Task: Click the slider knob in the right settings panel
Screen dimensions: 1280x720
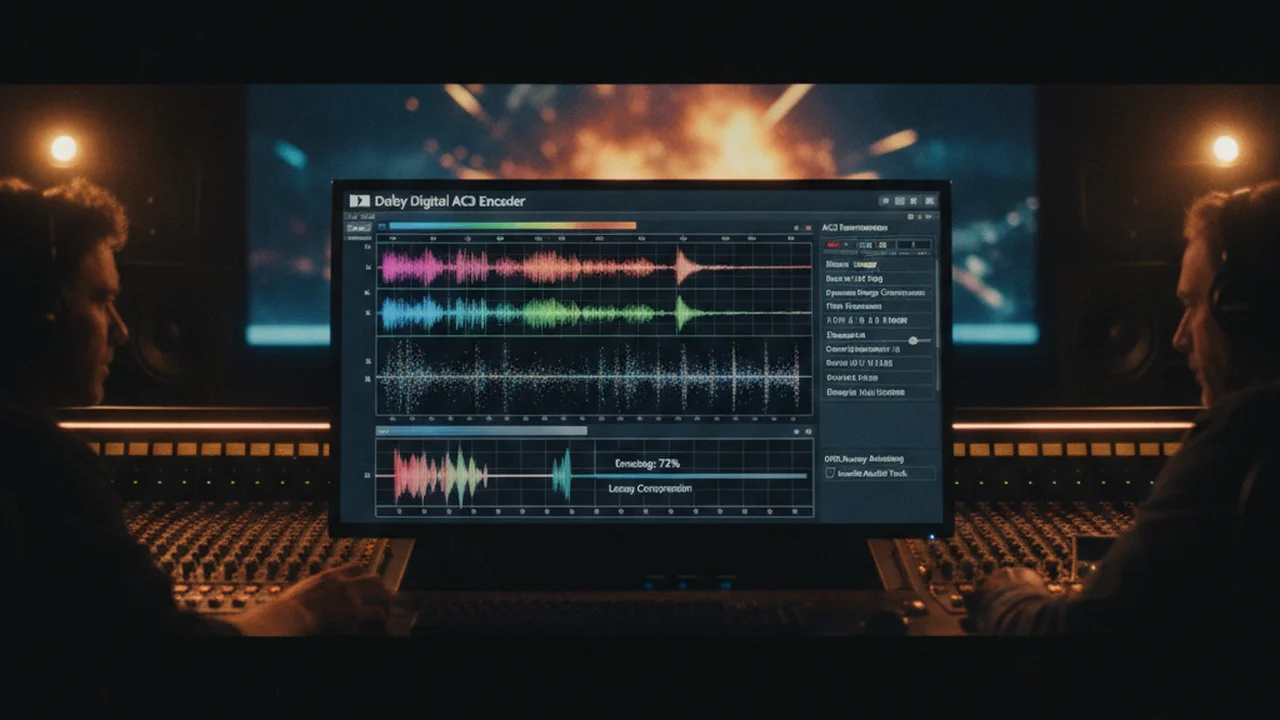Action: coord(913,341)
